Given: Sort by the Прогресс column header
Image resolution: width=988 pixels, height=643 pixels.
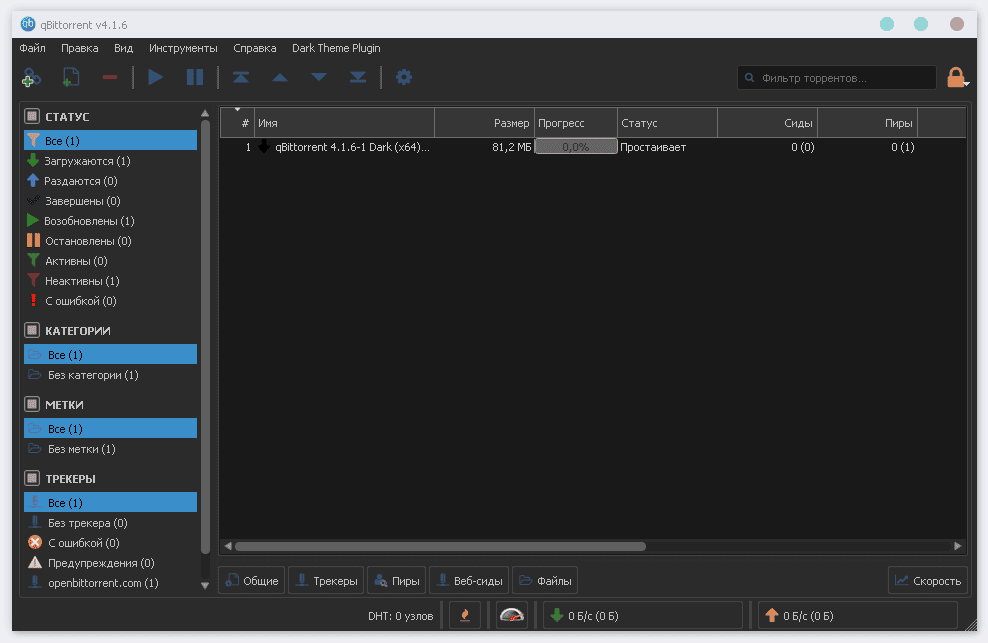Looking at the screenshot, I should 576,123.
